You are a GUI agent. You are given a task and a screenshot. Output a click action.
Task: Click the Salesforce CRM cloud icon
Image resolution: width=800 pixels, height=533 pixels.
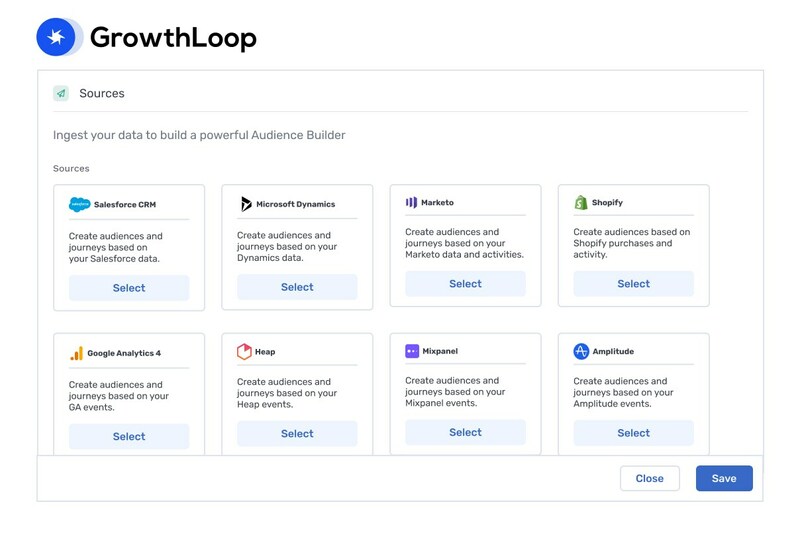click(x=79, y=204)
